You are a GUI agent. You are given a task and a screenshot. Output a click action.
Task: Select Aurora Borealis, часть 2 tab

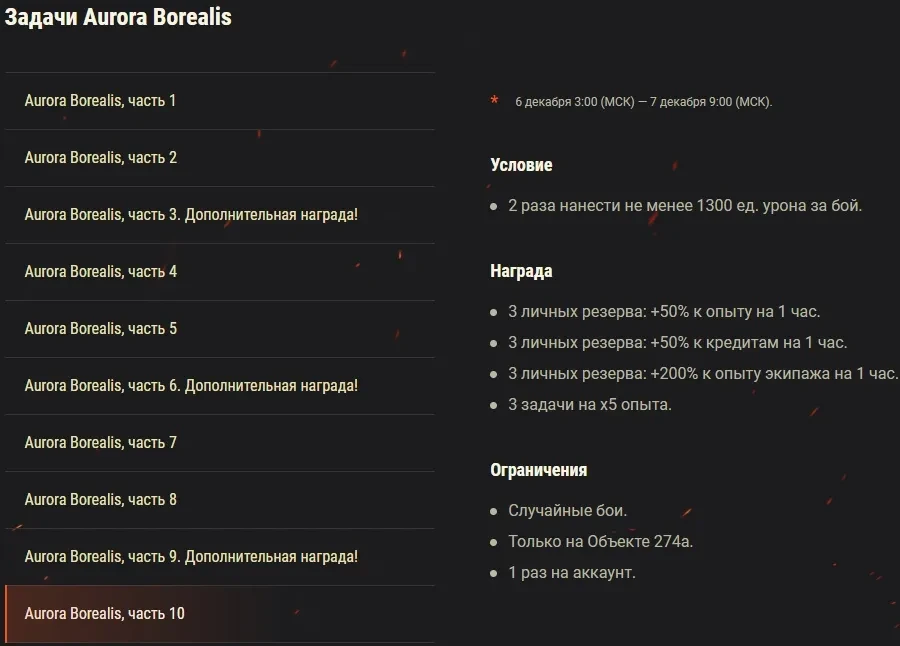pyautogui.click(x=101, y=158)
